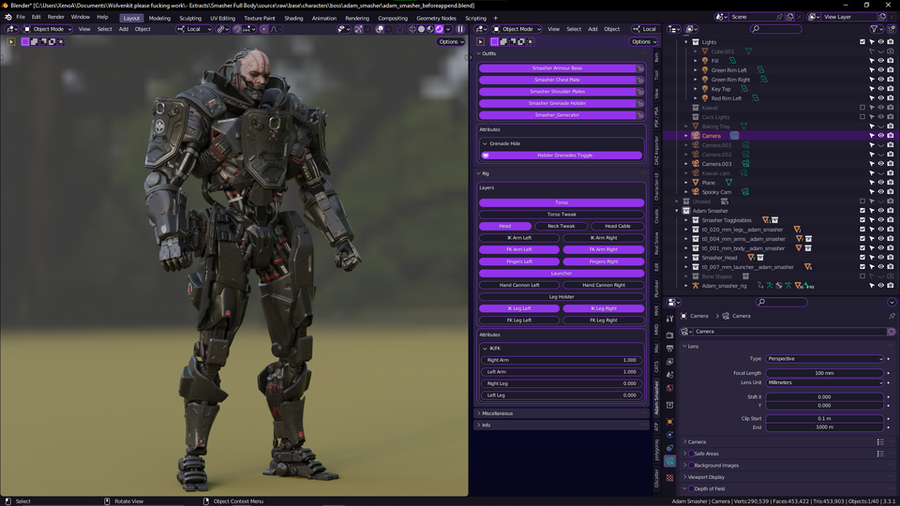Adjust the Left Leg IK/FK slider
This screenshot has width=900, height=506.
(x=561, y=395)
